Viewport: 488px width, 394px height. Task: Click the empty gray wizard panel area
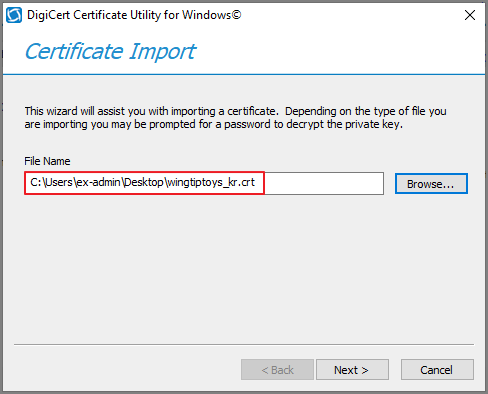(244, 267)
